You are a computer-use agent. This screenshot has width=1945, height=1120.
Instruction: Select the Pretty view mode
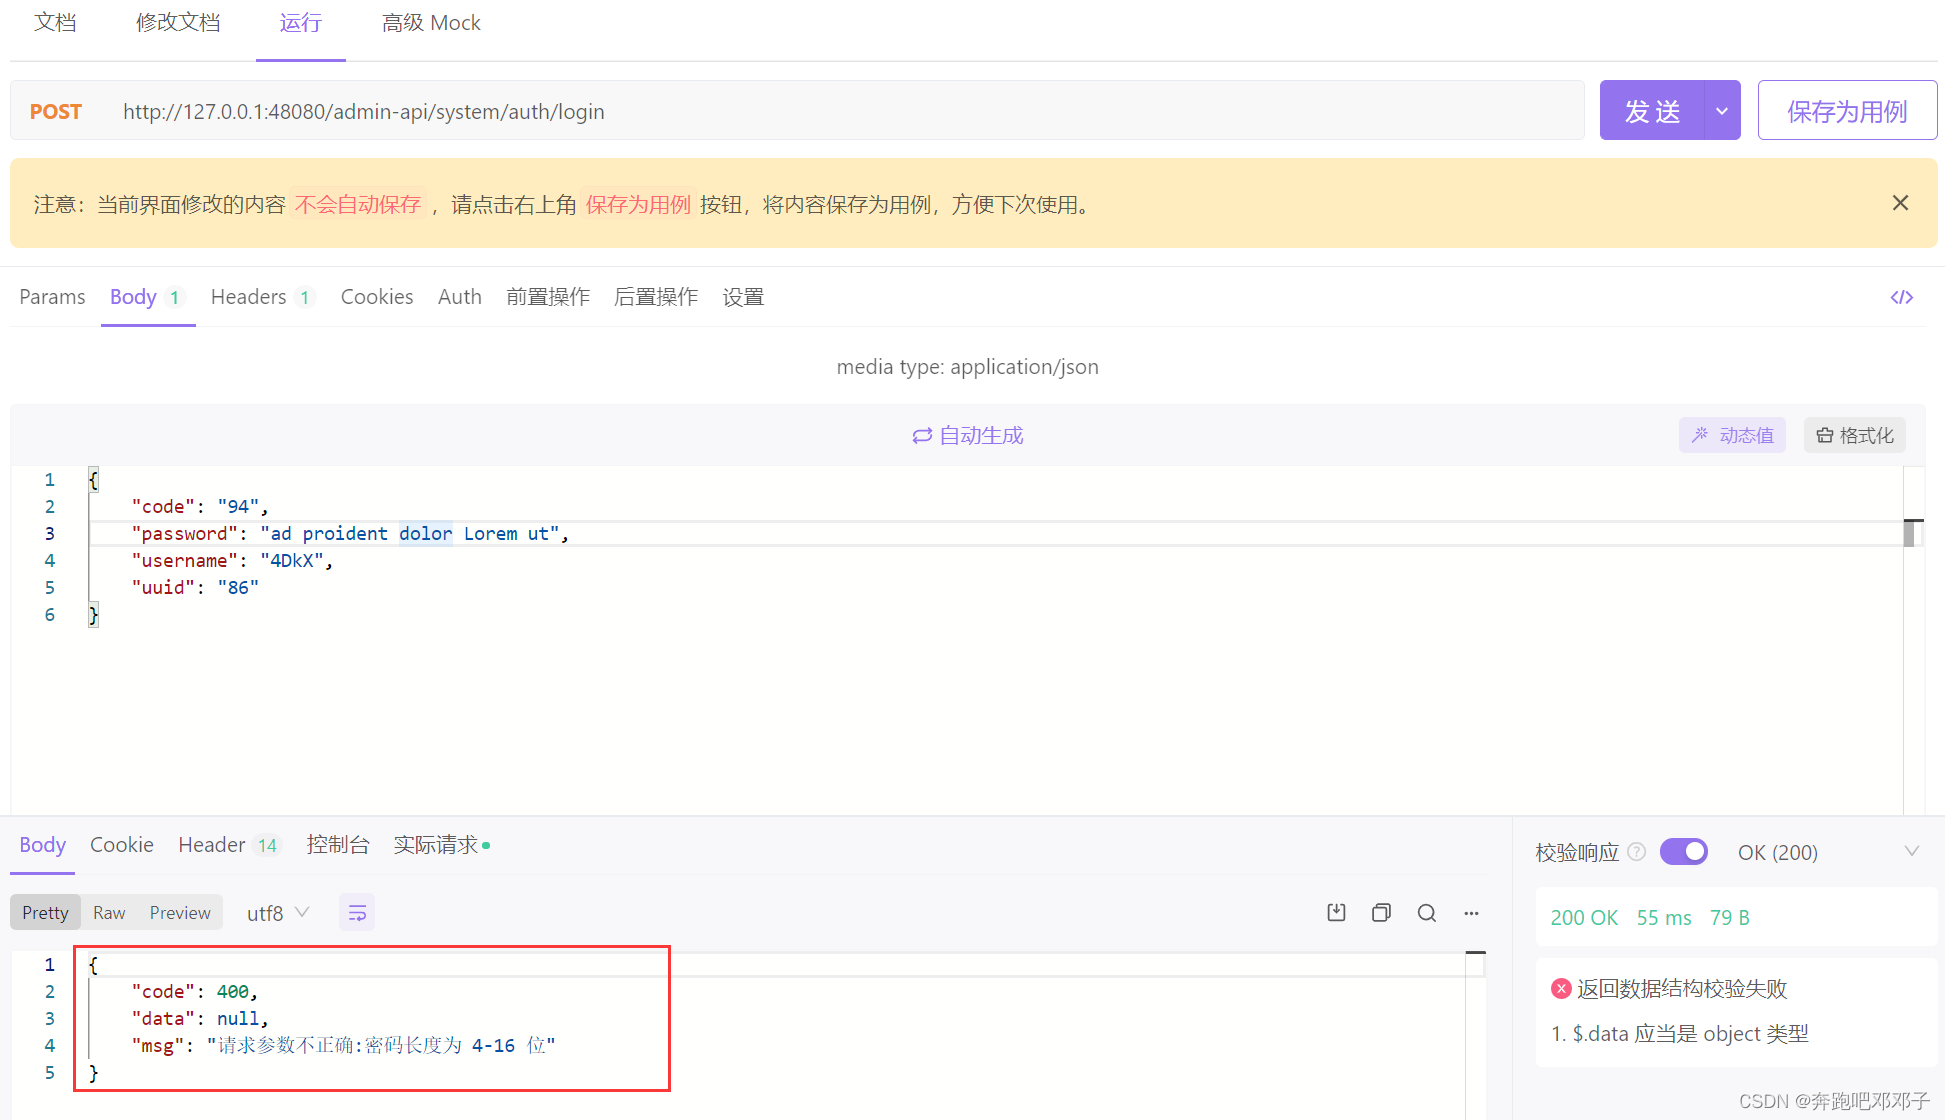[45, 913]
